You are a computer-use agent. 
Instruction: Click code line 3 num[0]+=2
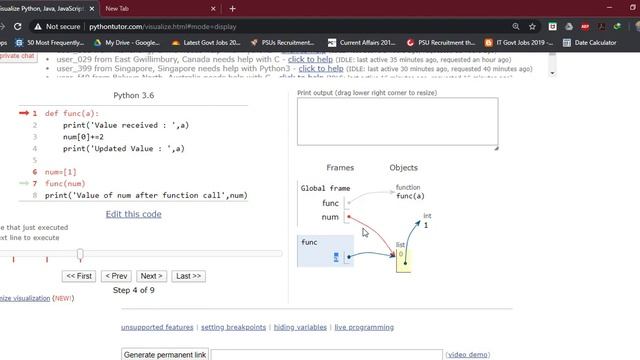coord(83,137)
